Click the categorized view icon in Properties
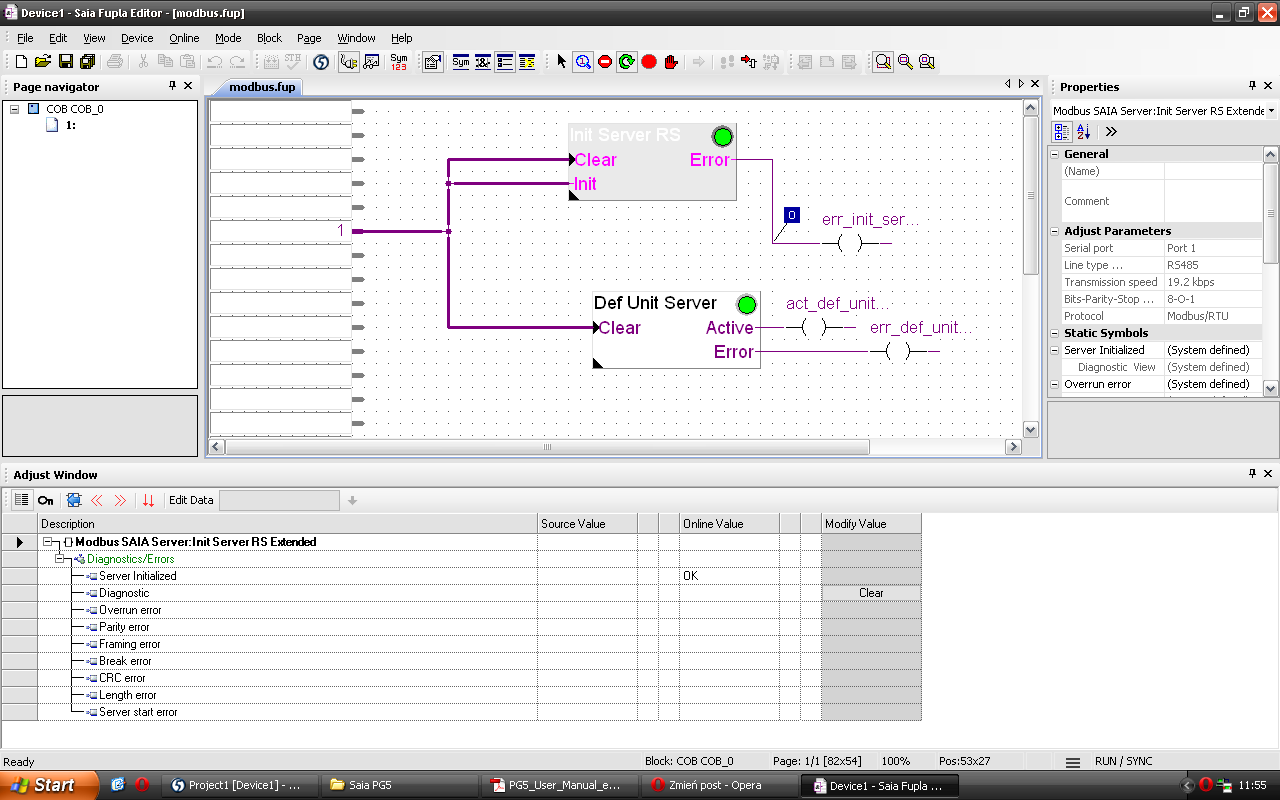Screen dimensions: 1280x800 1062,132
